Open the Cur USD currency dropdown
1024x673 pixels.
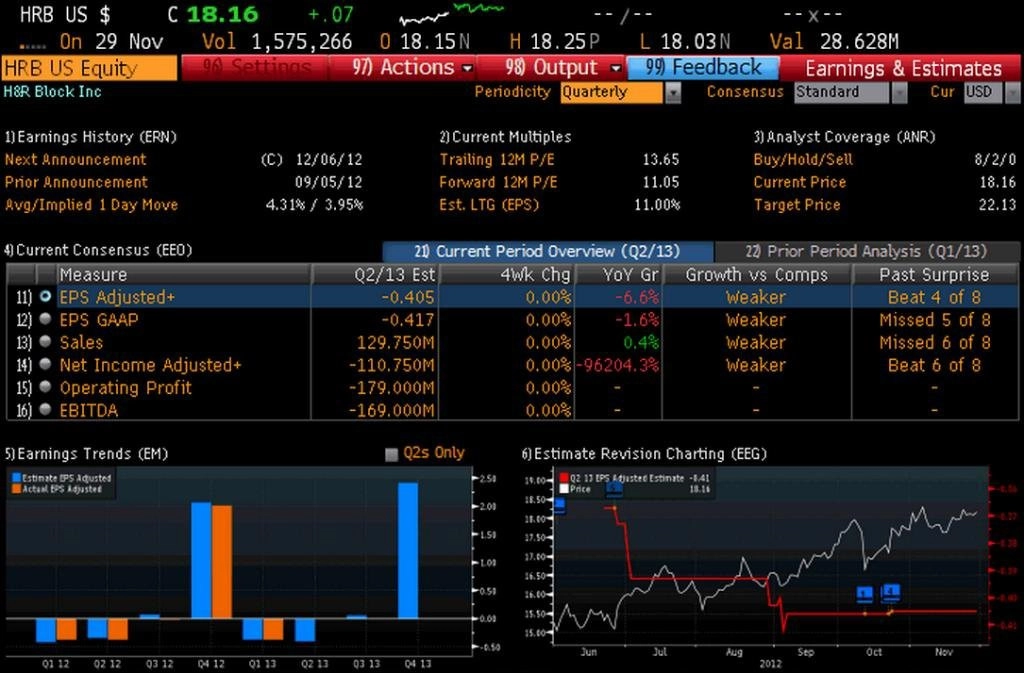pyautogui.click(x=1012, y=93)
